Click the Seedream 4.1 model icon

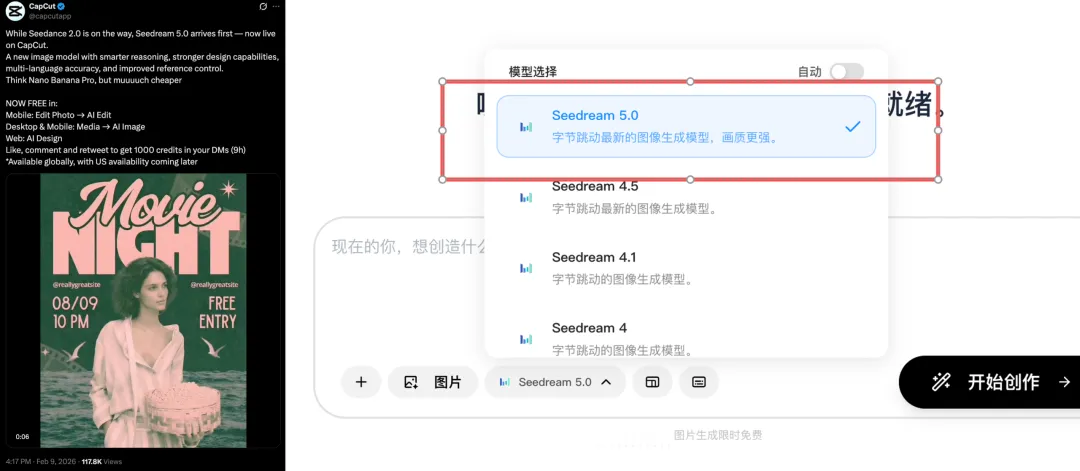pyautogui.click(x=526, y=269)
